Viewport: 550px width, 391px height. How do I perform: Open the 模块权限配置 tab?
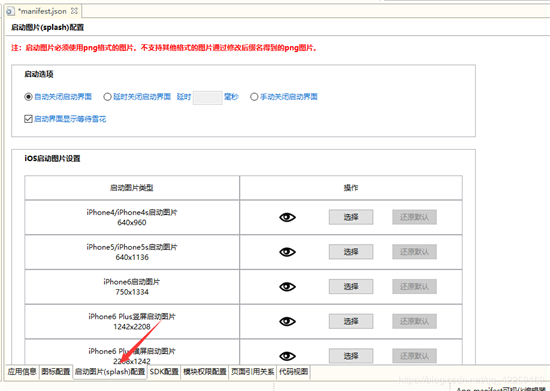coord(205,372)
